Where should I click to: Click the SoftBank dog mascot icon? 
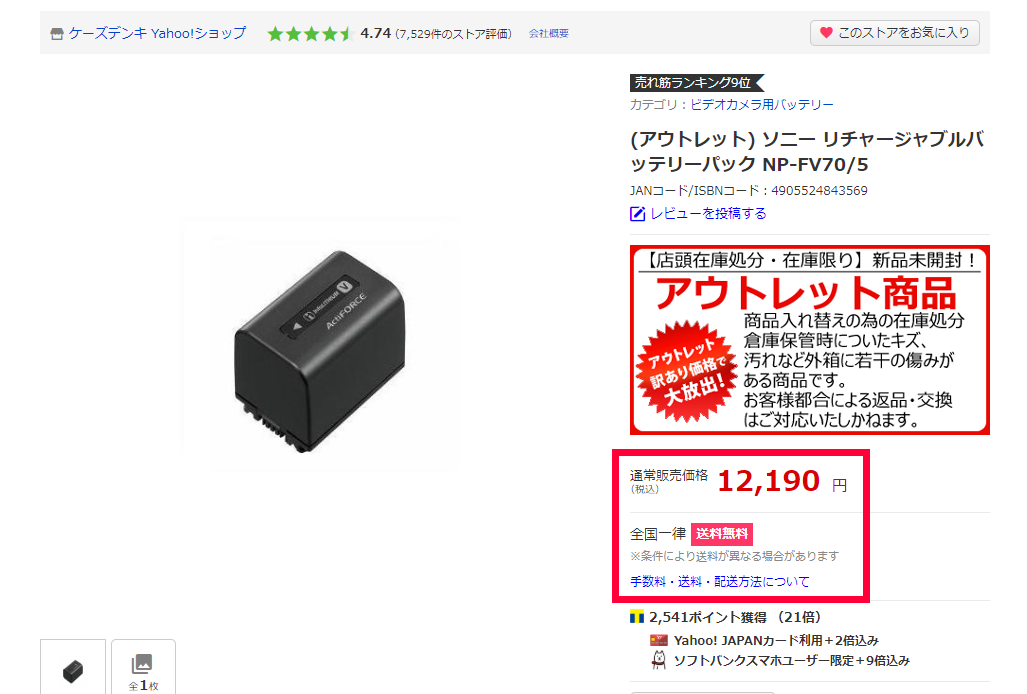pos(659,660)
